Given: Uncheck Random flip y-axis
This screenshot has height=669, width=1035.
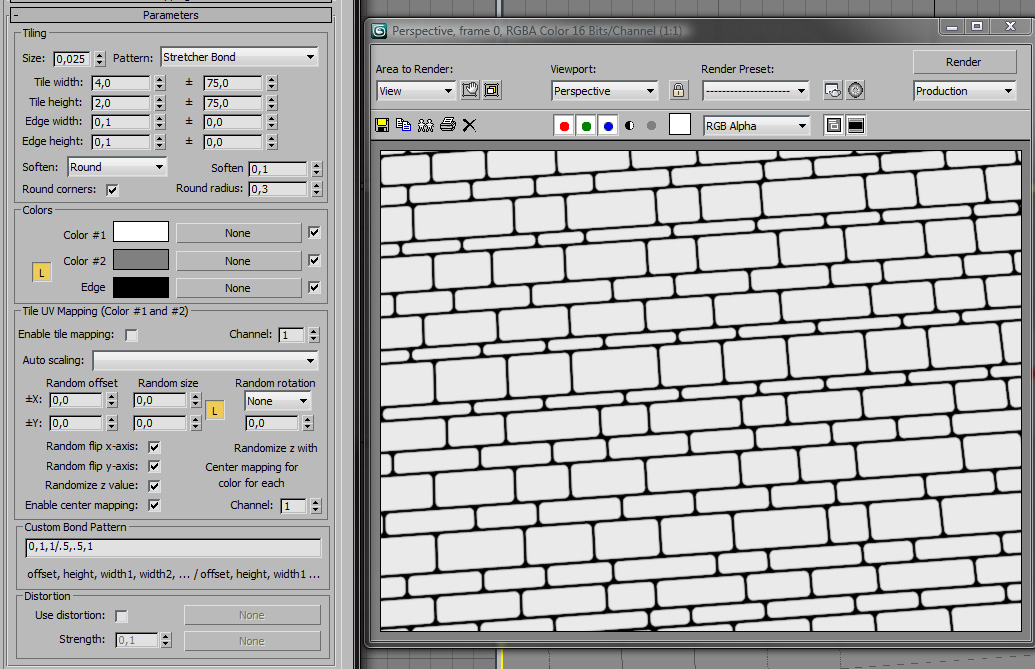Looking at the screenshot, I should point(154,466).
